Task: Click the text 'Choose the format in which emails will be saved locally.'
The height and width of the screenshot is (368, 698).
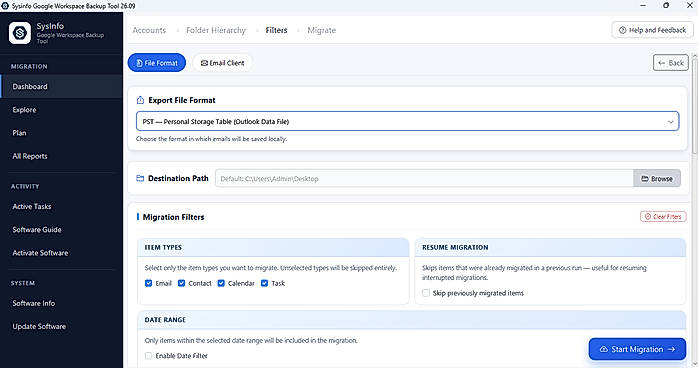Action: point(211,139)
